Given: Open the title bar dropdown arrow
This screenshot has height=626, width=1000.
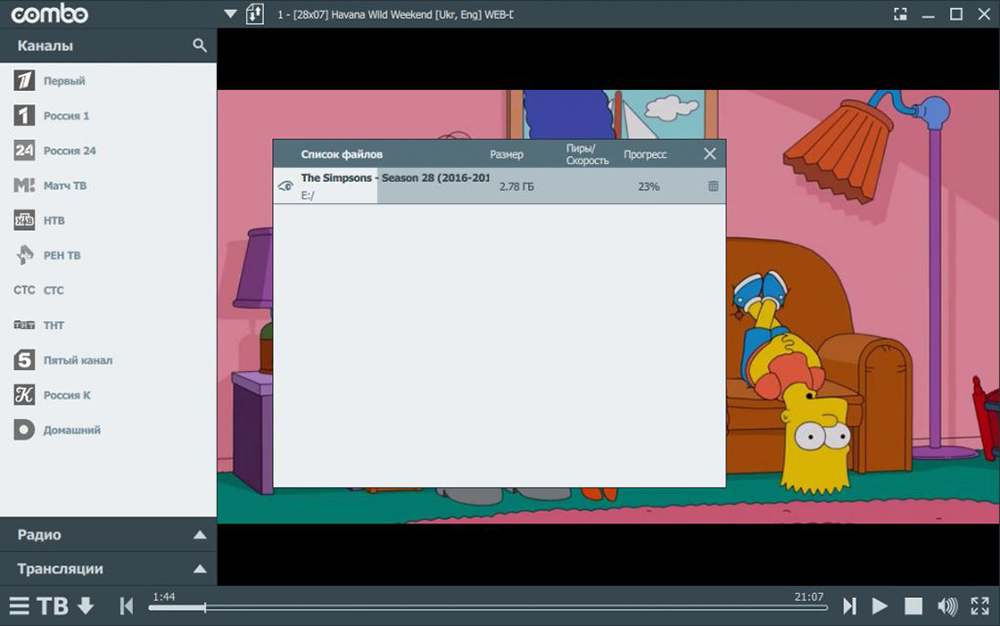Looking at the screenshot, I should [230, 13].
